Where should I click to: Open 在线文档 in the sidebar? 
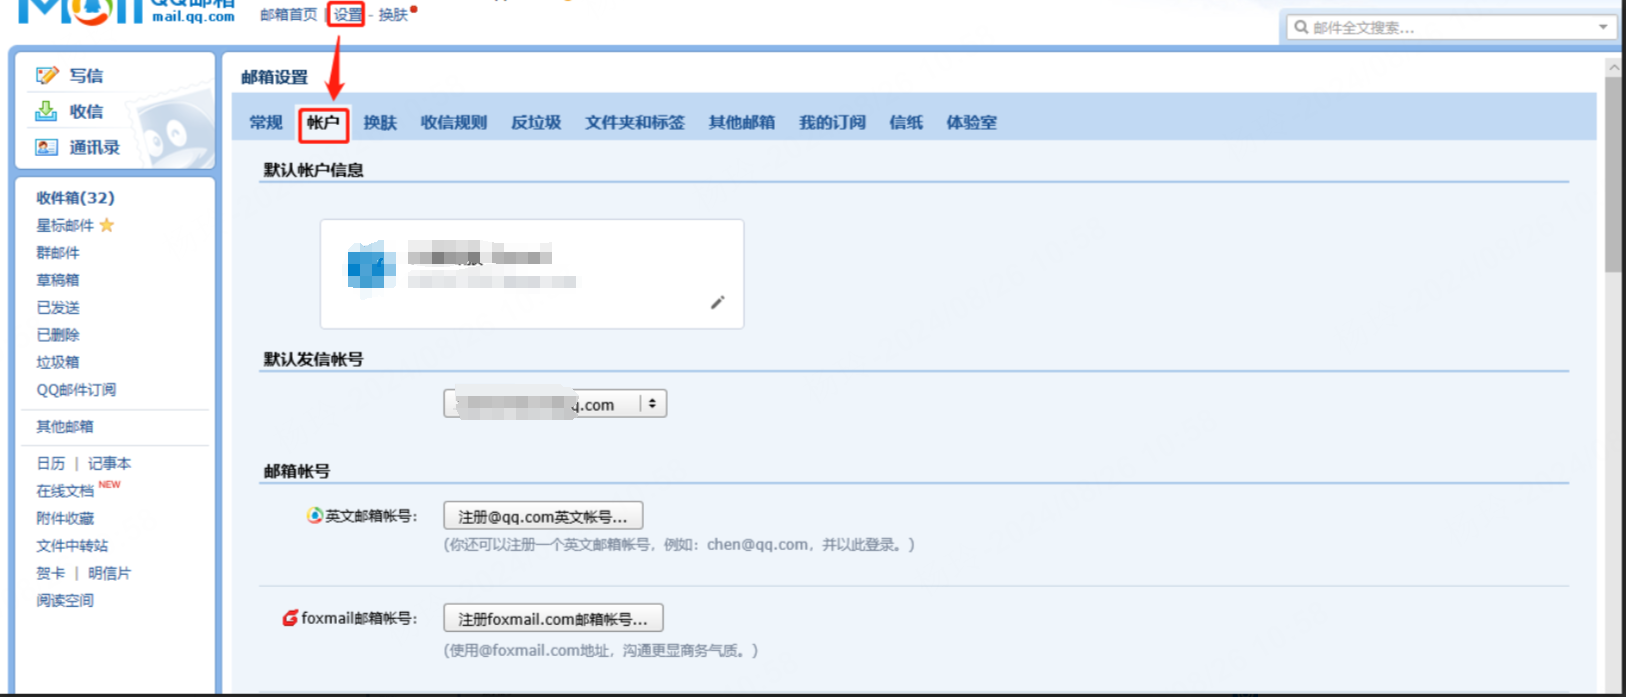coord(65,491)
